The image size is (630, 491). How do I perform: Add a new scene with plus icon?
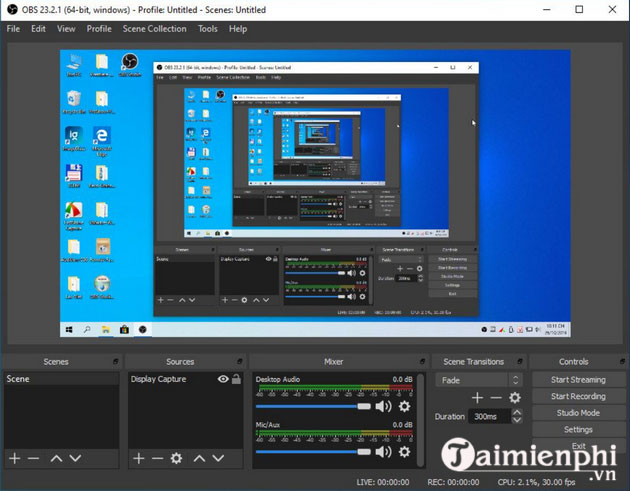point(15,458)
